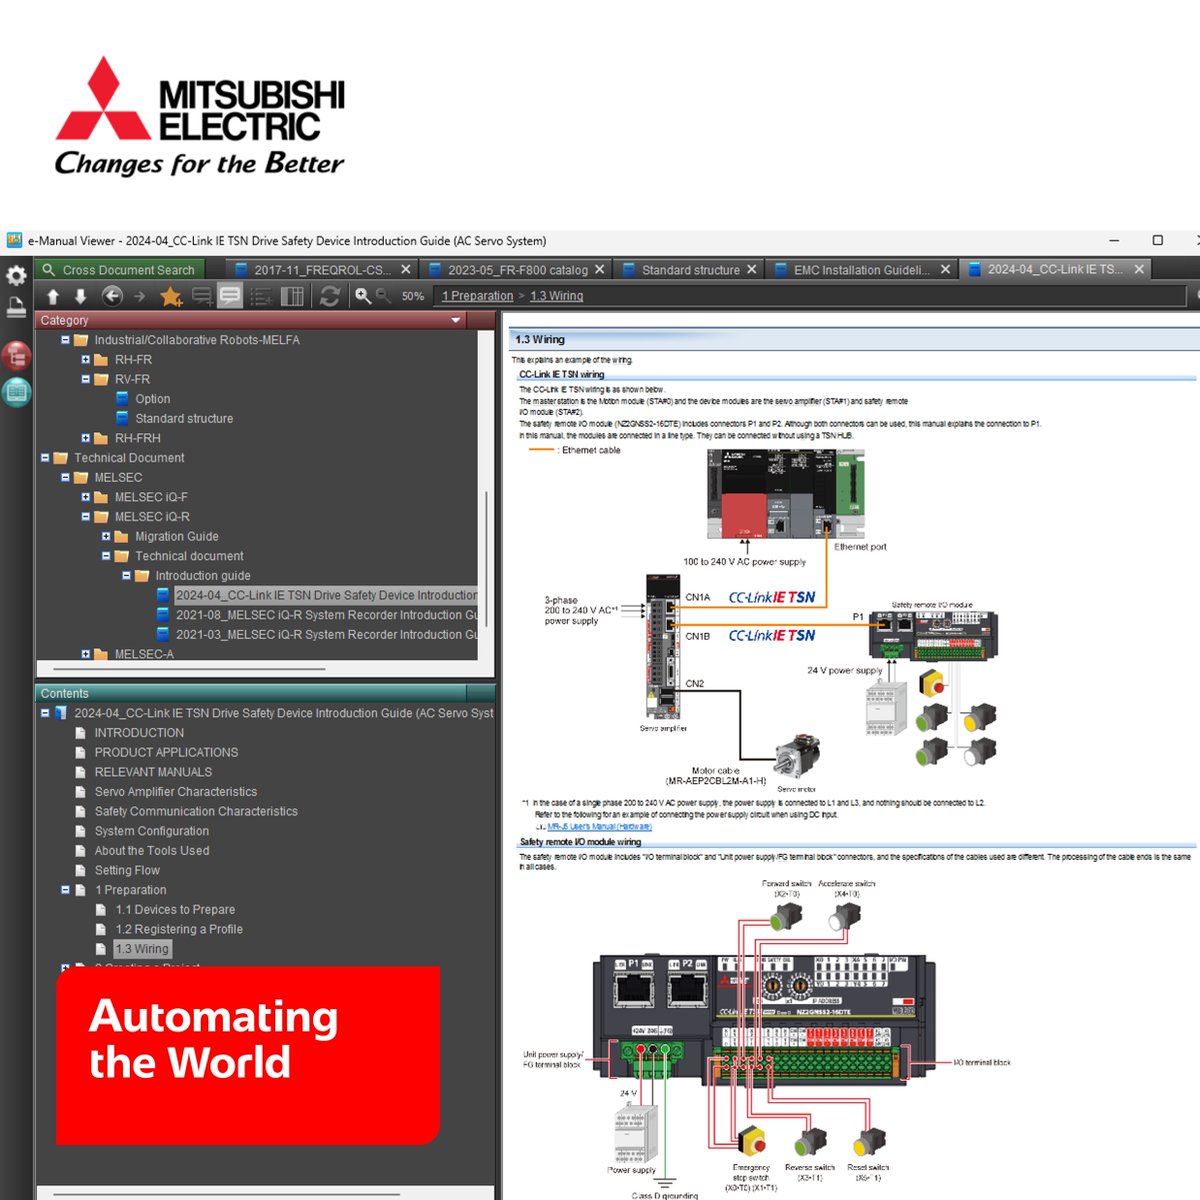
Task: Zoom in with magnifier plus icon
Action: click(x=362, y=296)
